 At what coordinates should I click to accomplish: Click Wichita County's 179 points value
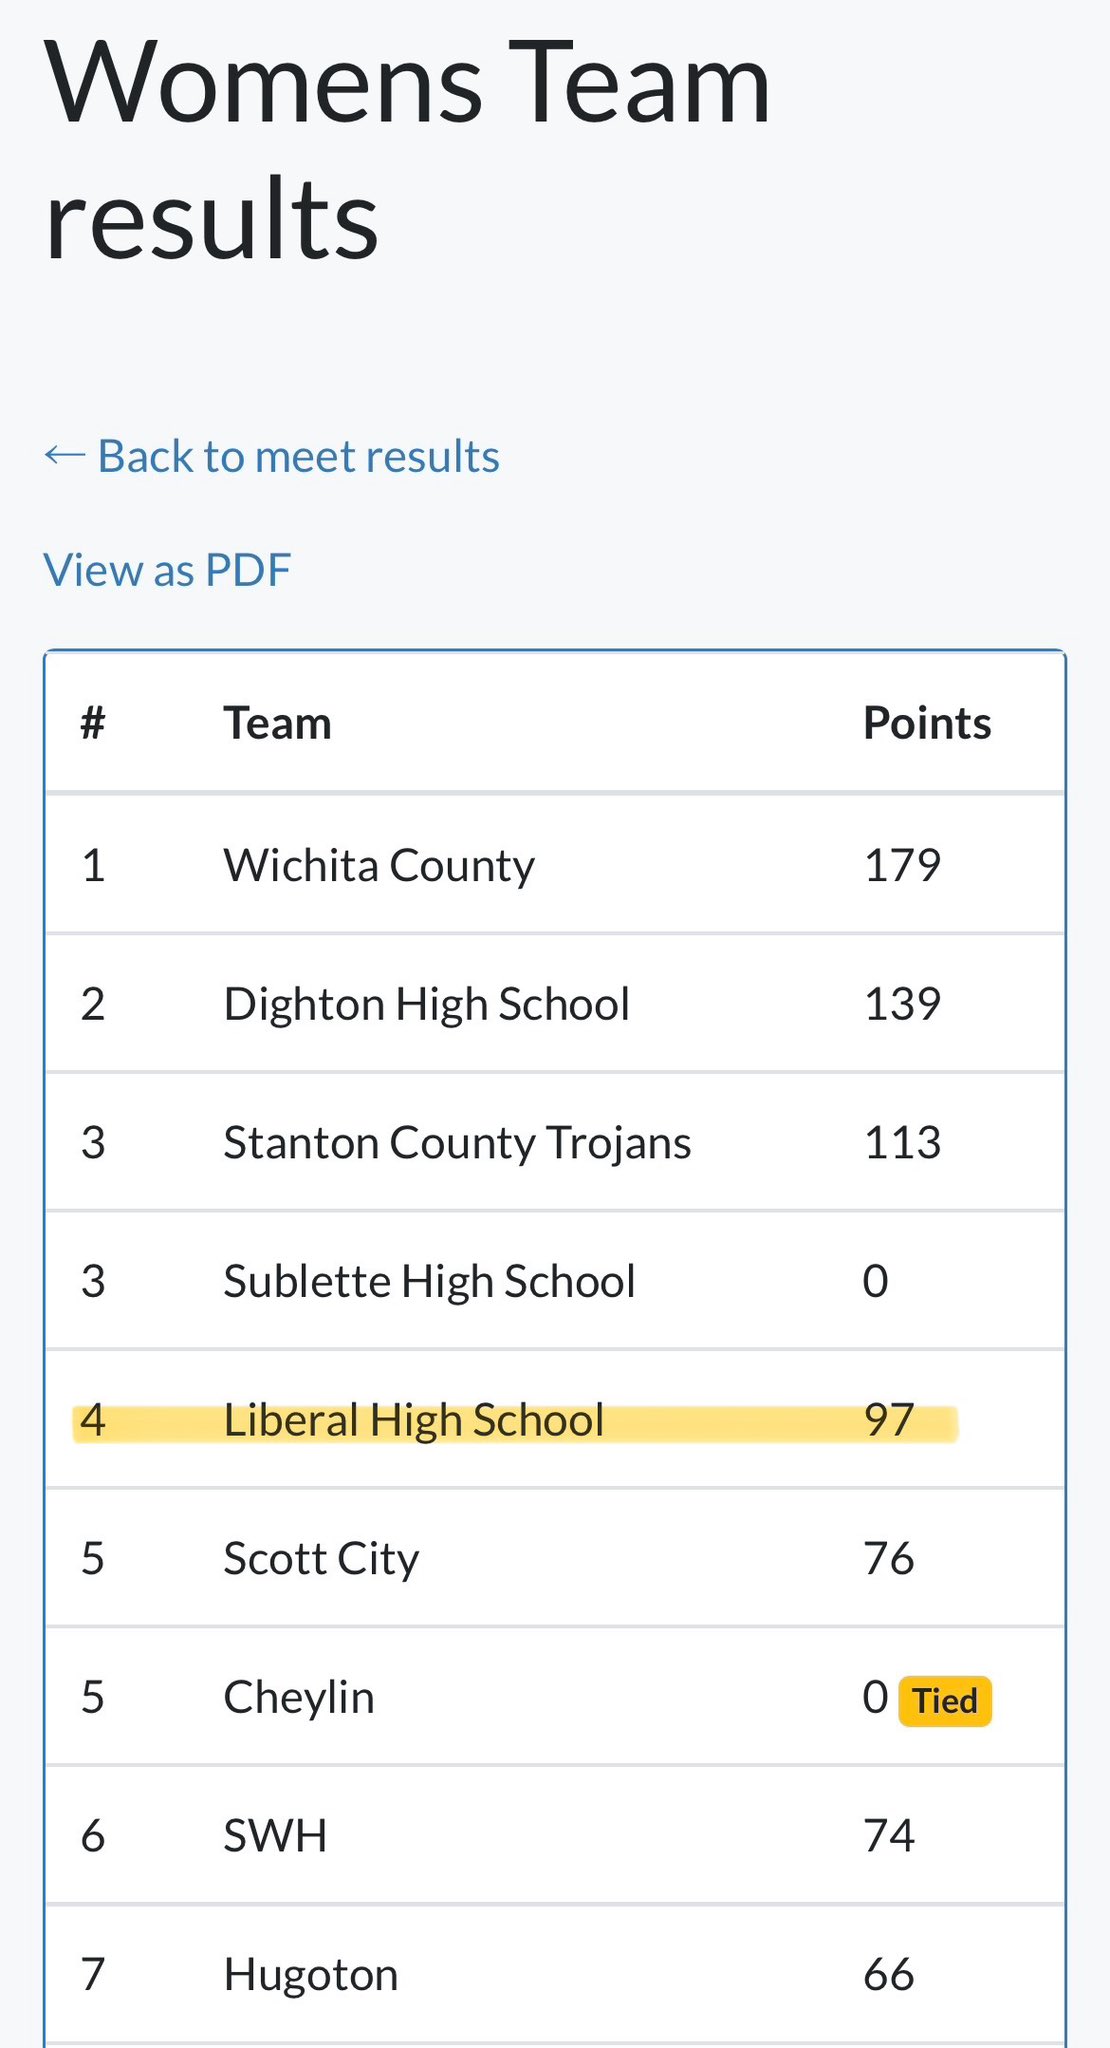(902, 865)
